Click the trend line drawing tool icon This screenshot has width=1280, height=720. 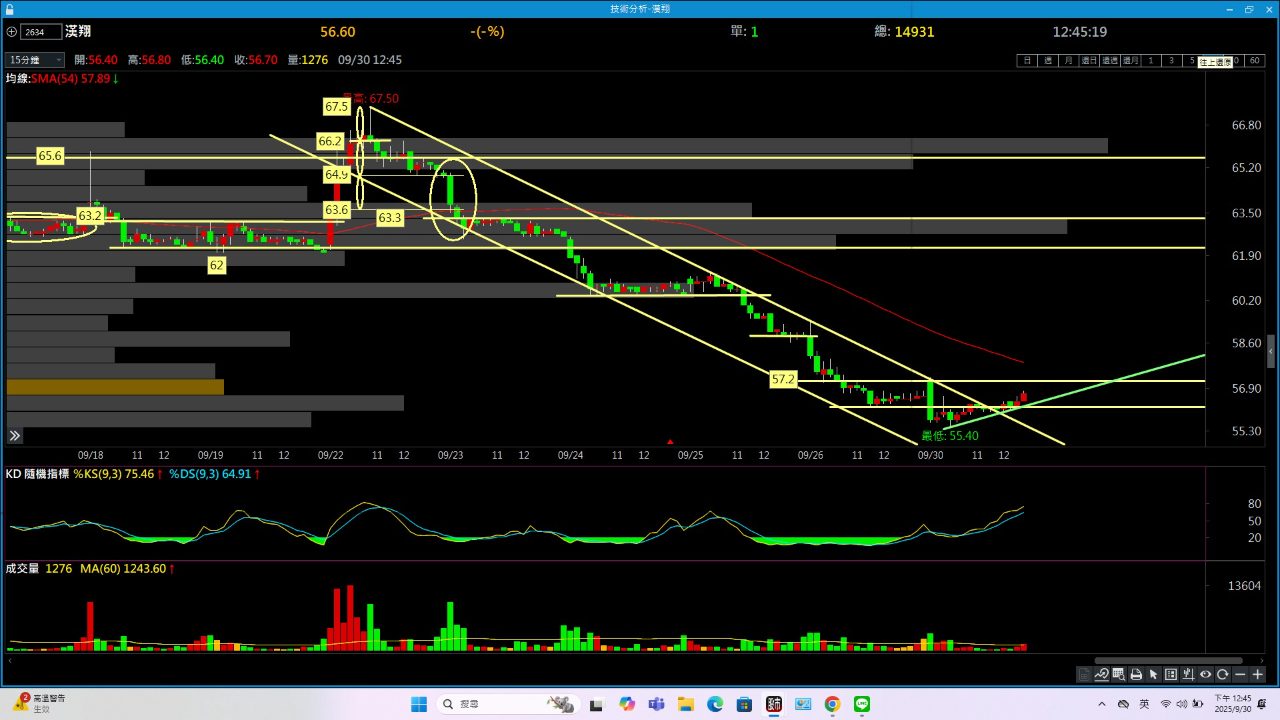[x=1101, y=675]
